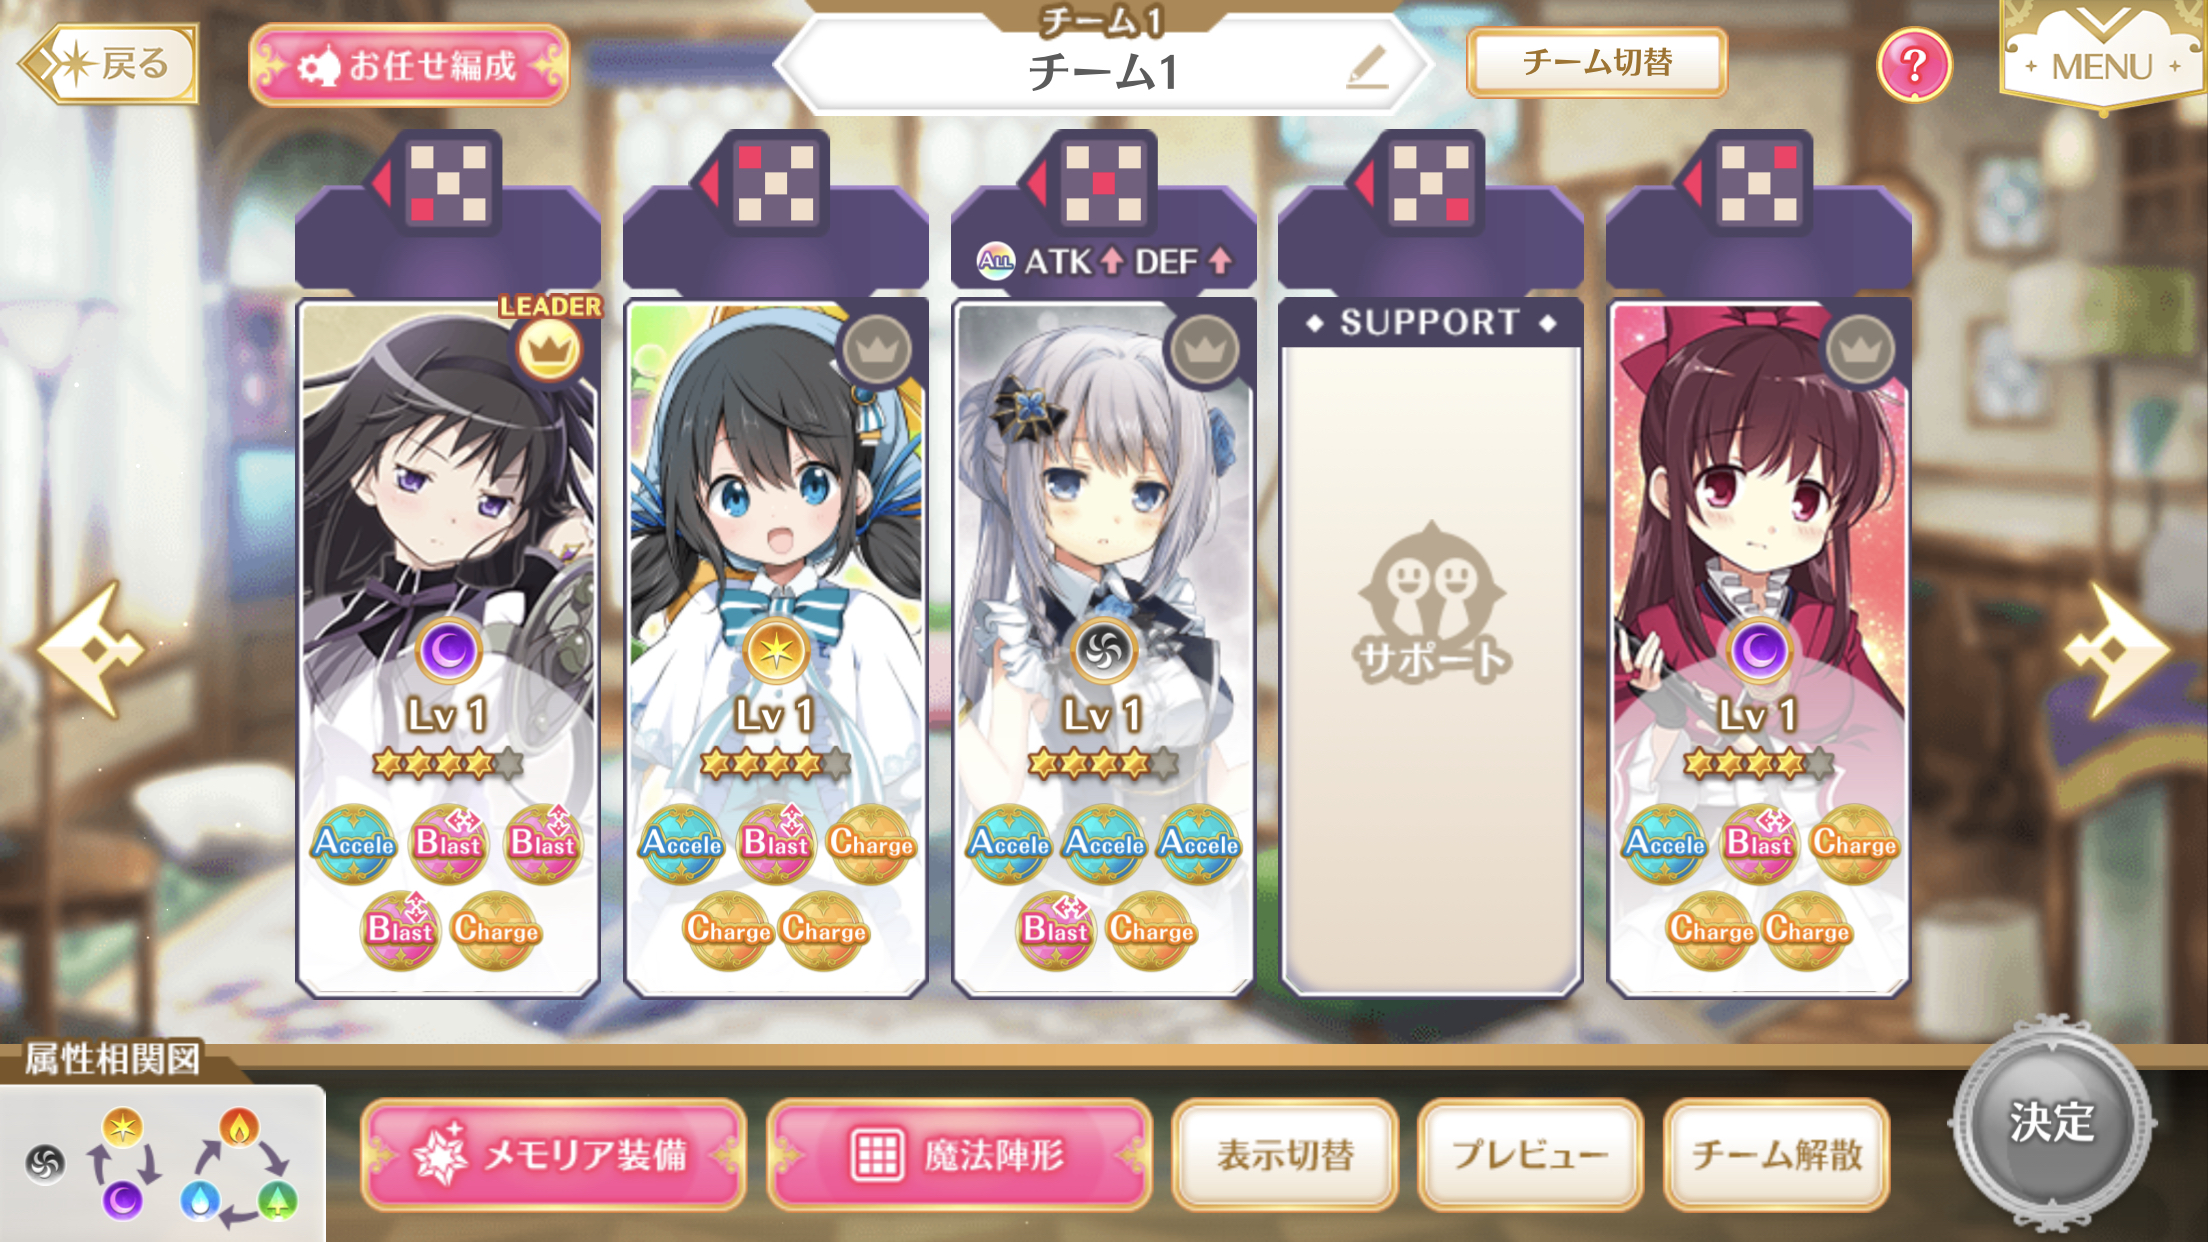Select the formation grid icon above the leader card
The width and height of the screenshot is (2208, 1242).
[x=448, y=183]
